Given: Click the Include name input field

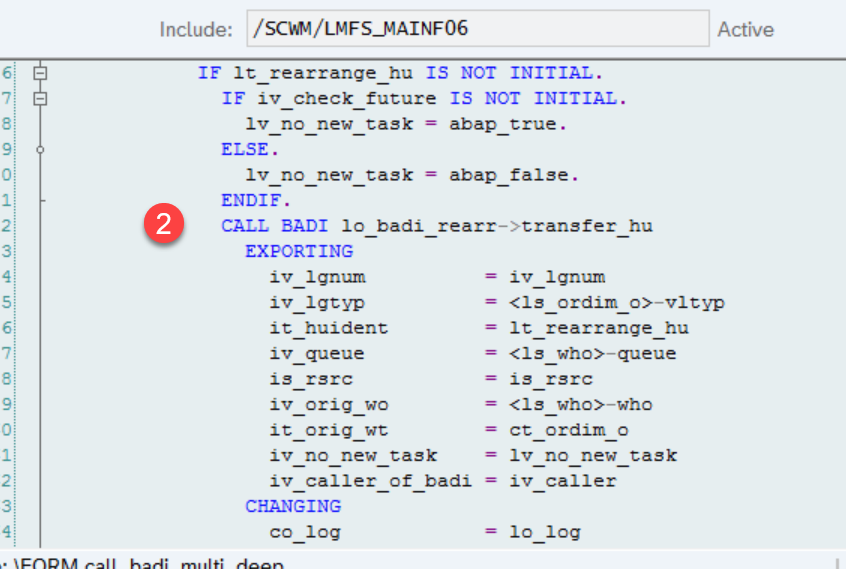Looking at the screenshot, I should pos(477,28).
